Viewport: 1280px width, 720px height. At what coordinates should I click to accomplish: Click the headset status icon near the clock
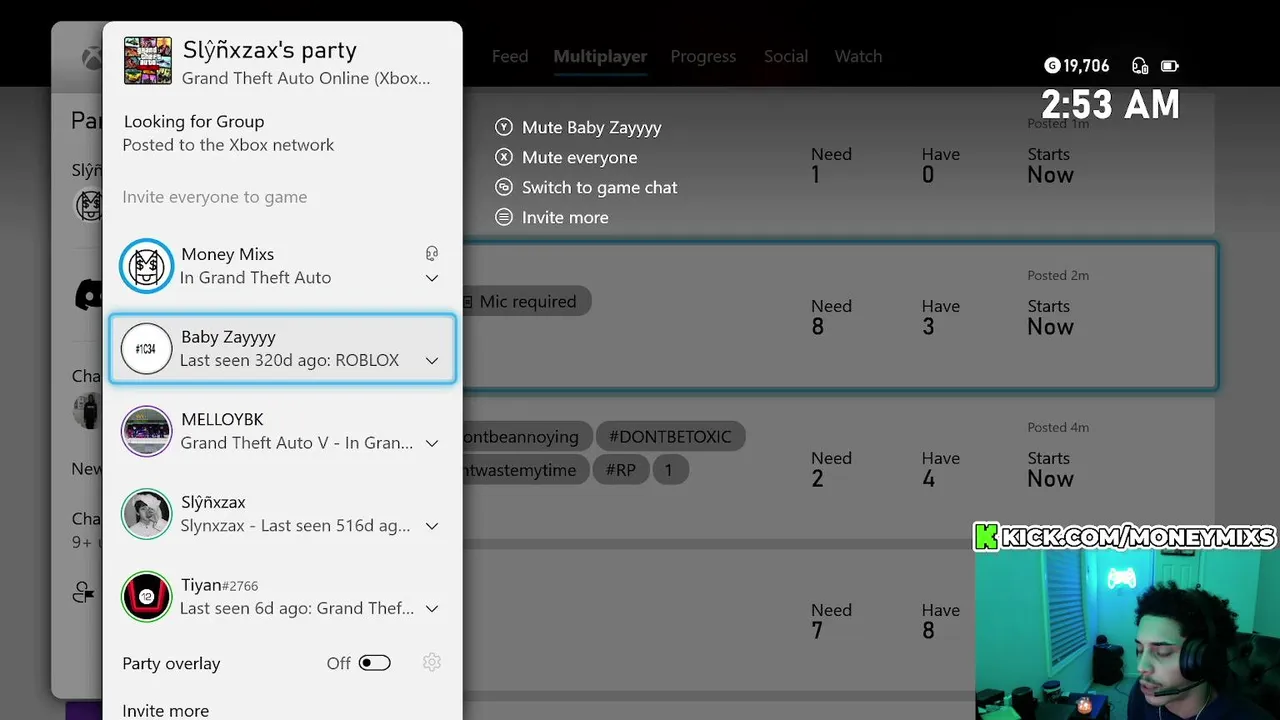pyautogui.click(x=1140, y=66)
